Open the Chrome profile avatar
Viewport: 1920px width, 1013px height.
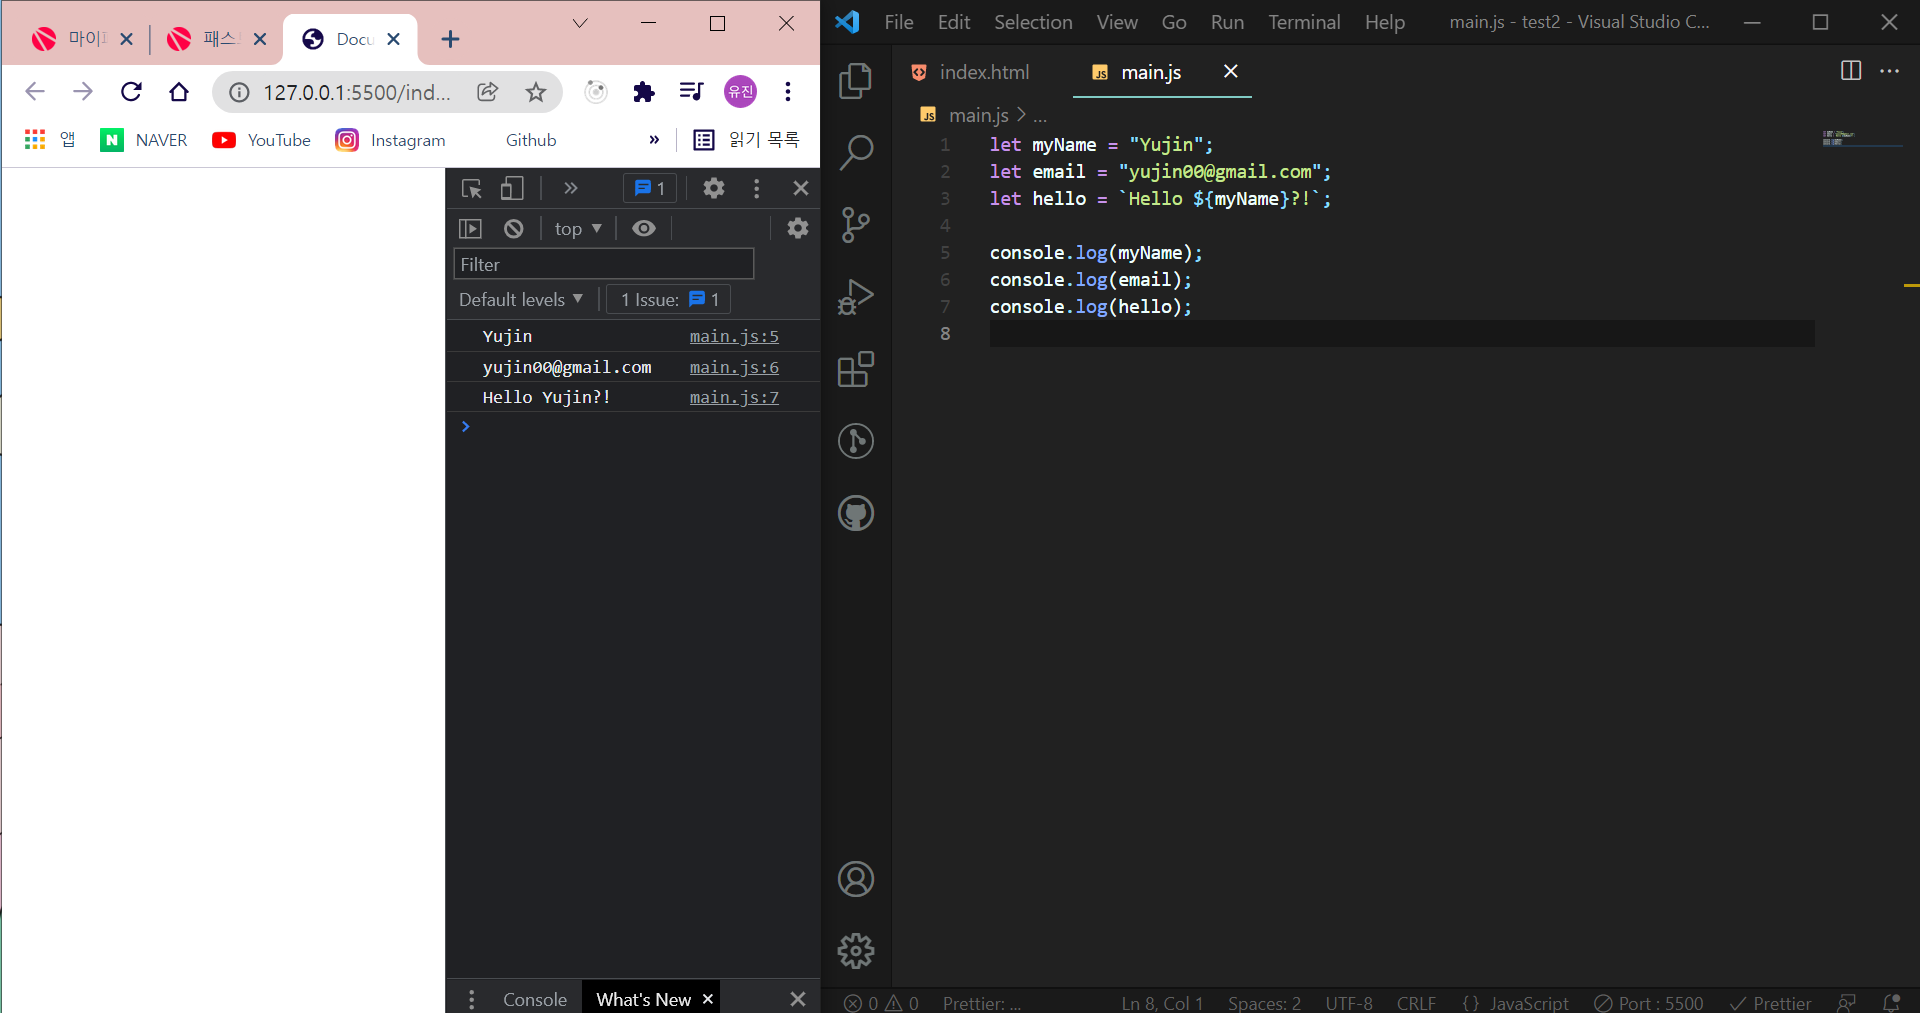(x=740, y=92)
